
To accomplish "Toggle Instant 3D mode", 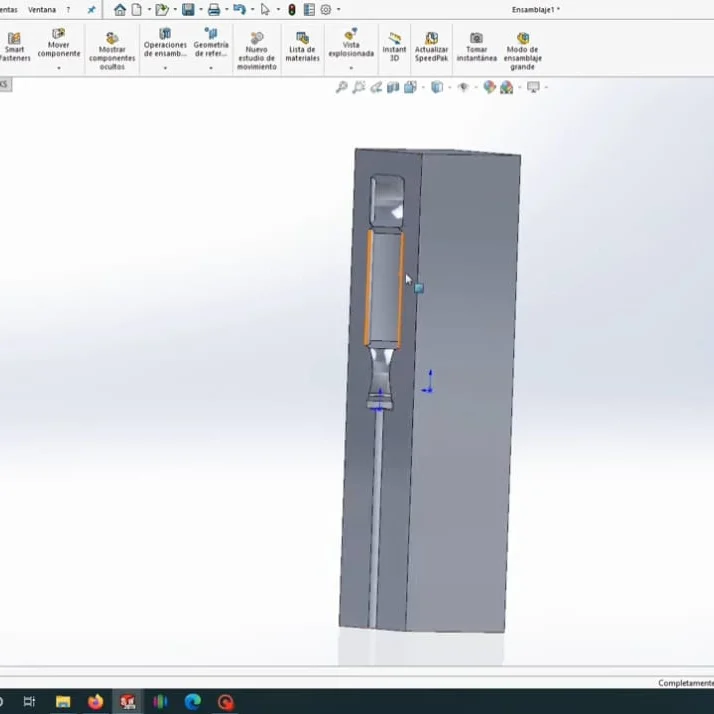I will pos(395,46).
